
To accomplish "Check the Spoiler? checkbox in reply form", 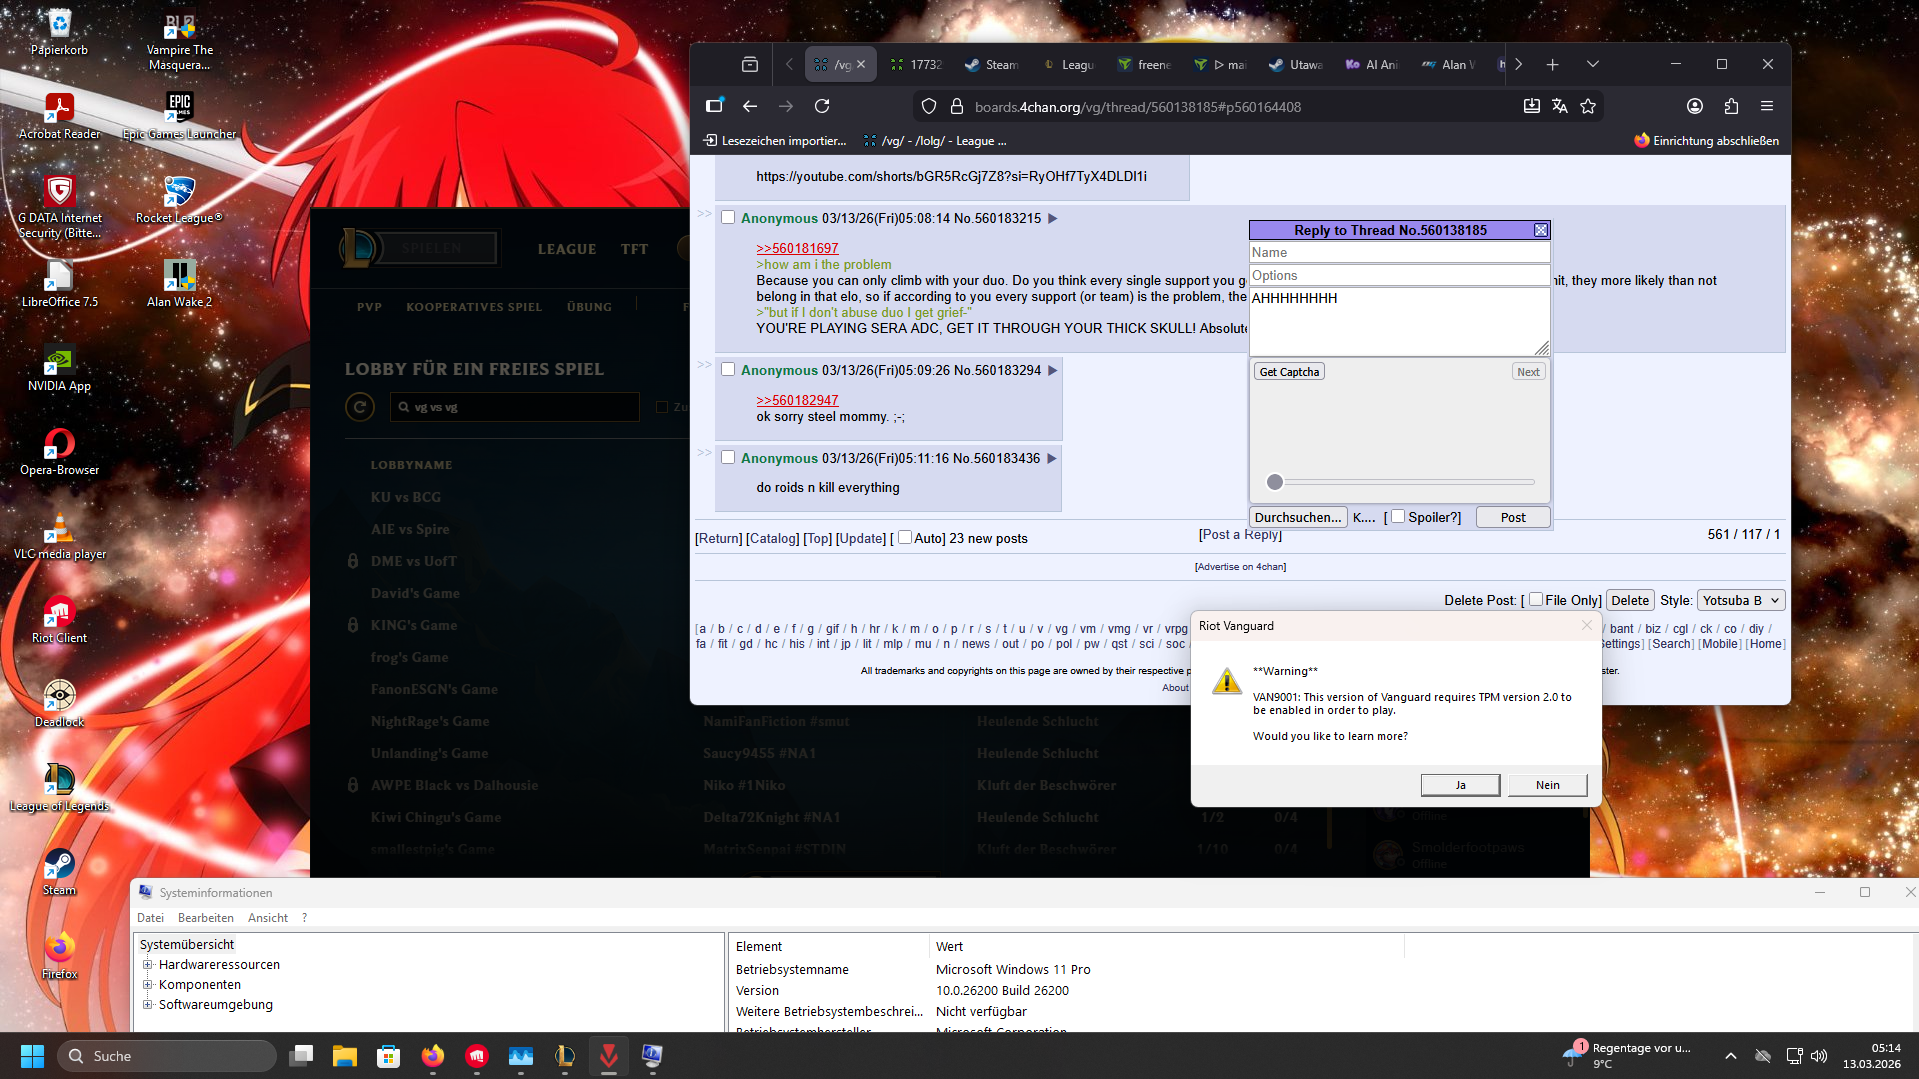I will [1398, 516].
